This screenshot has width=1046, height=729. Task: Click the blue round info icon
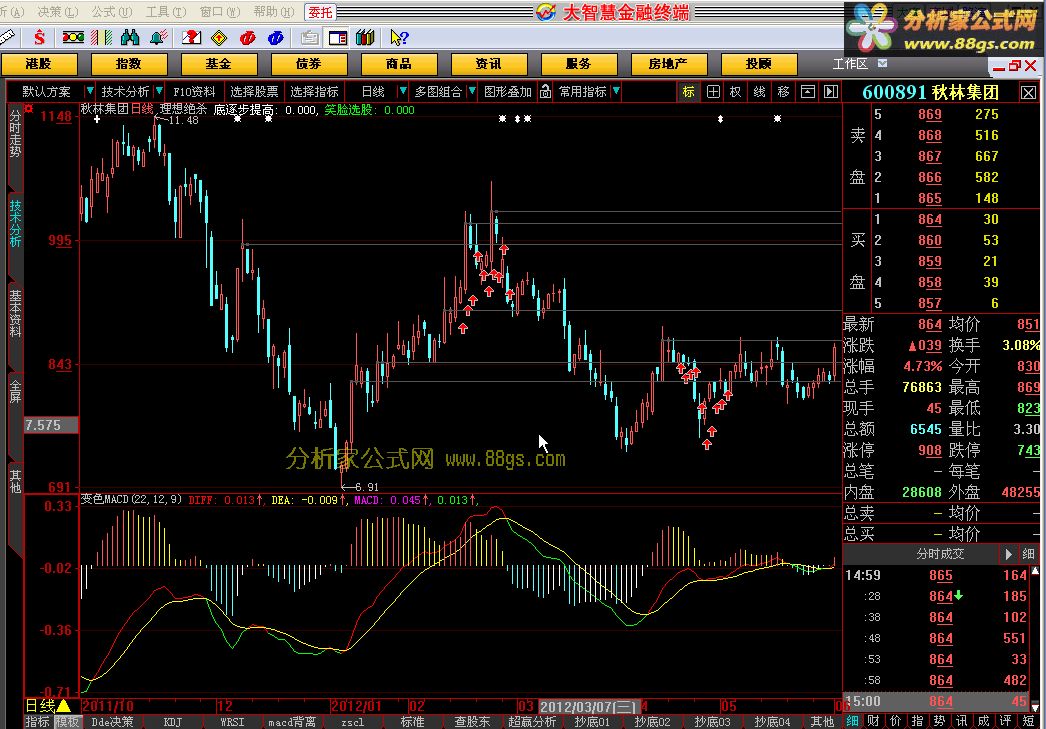[276, 38]
